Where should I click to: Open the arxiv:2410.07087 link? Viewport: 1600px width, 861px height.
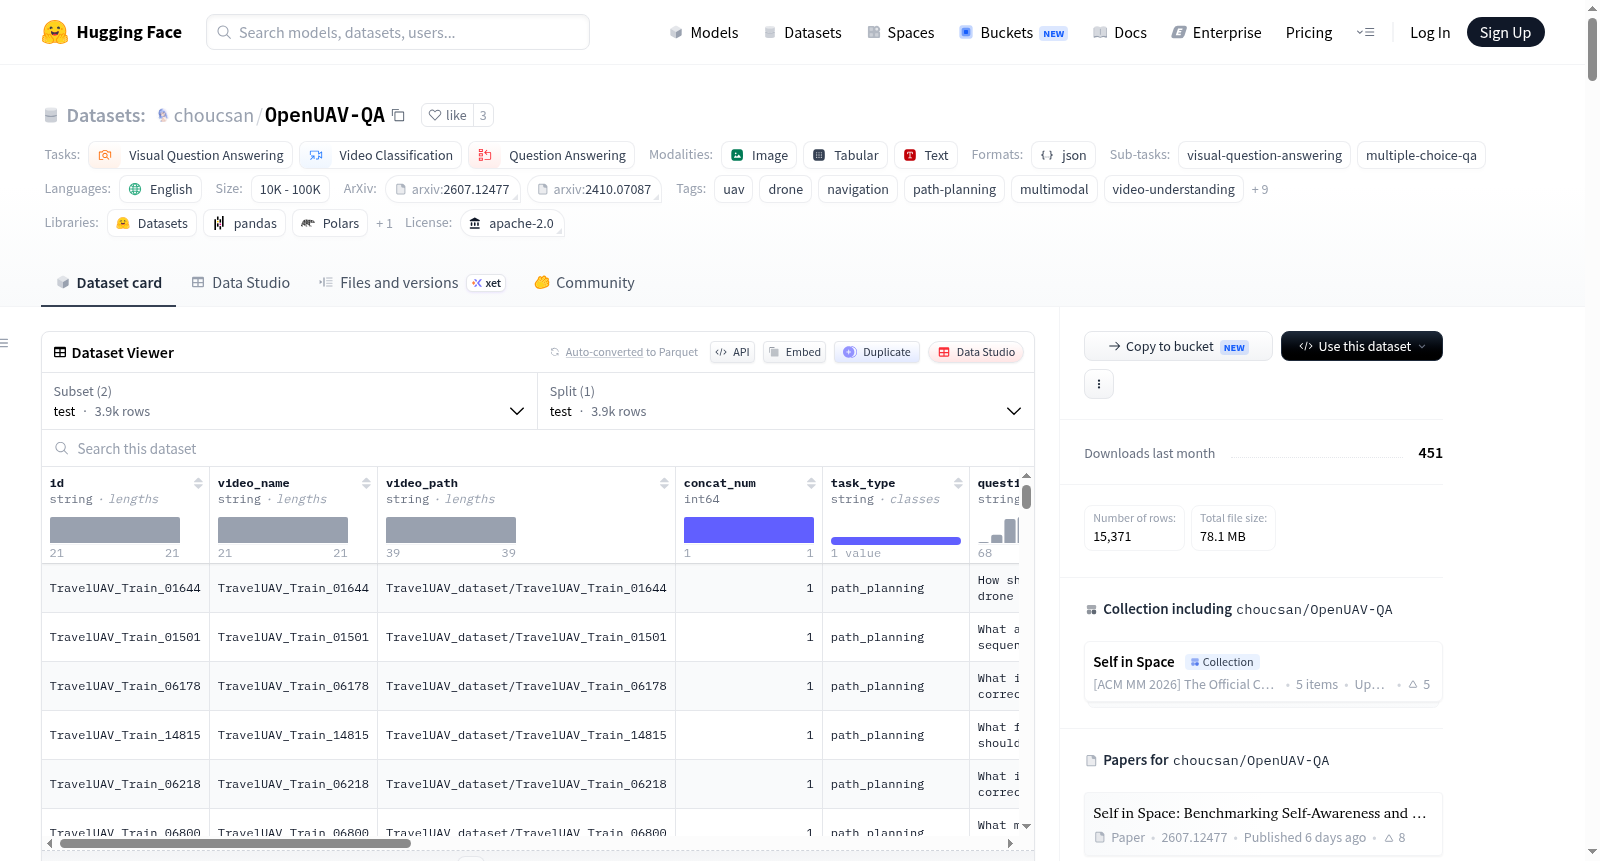(x=594, y=189)
